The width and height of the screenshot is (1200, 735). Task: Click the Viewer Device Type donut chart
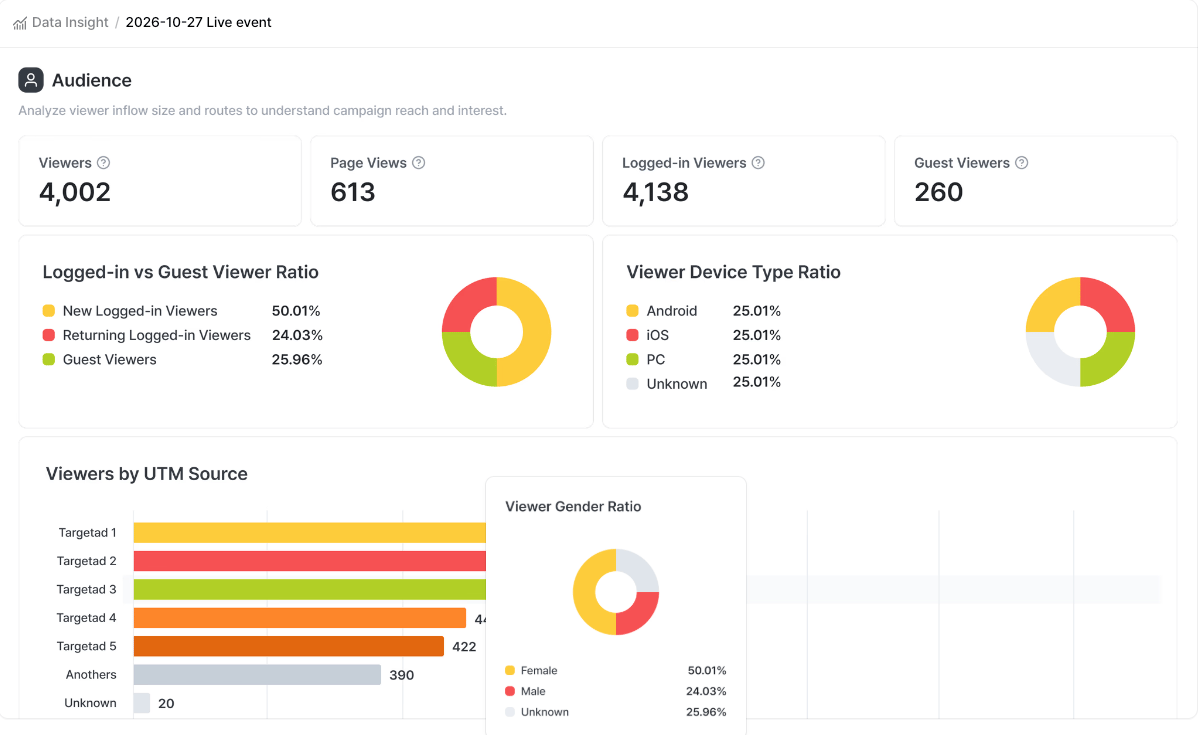pos(1080,332)
